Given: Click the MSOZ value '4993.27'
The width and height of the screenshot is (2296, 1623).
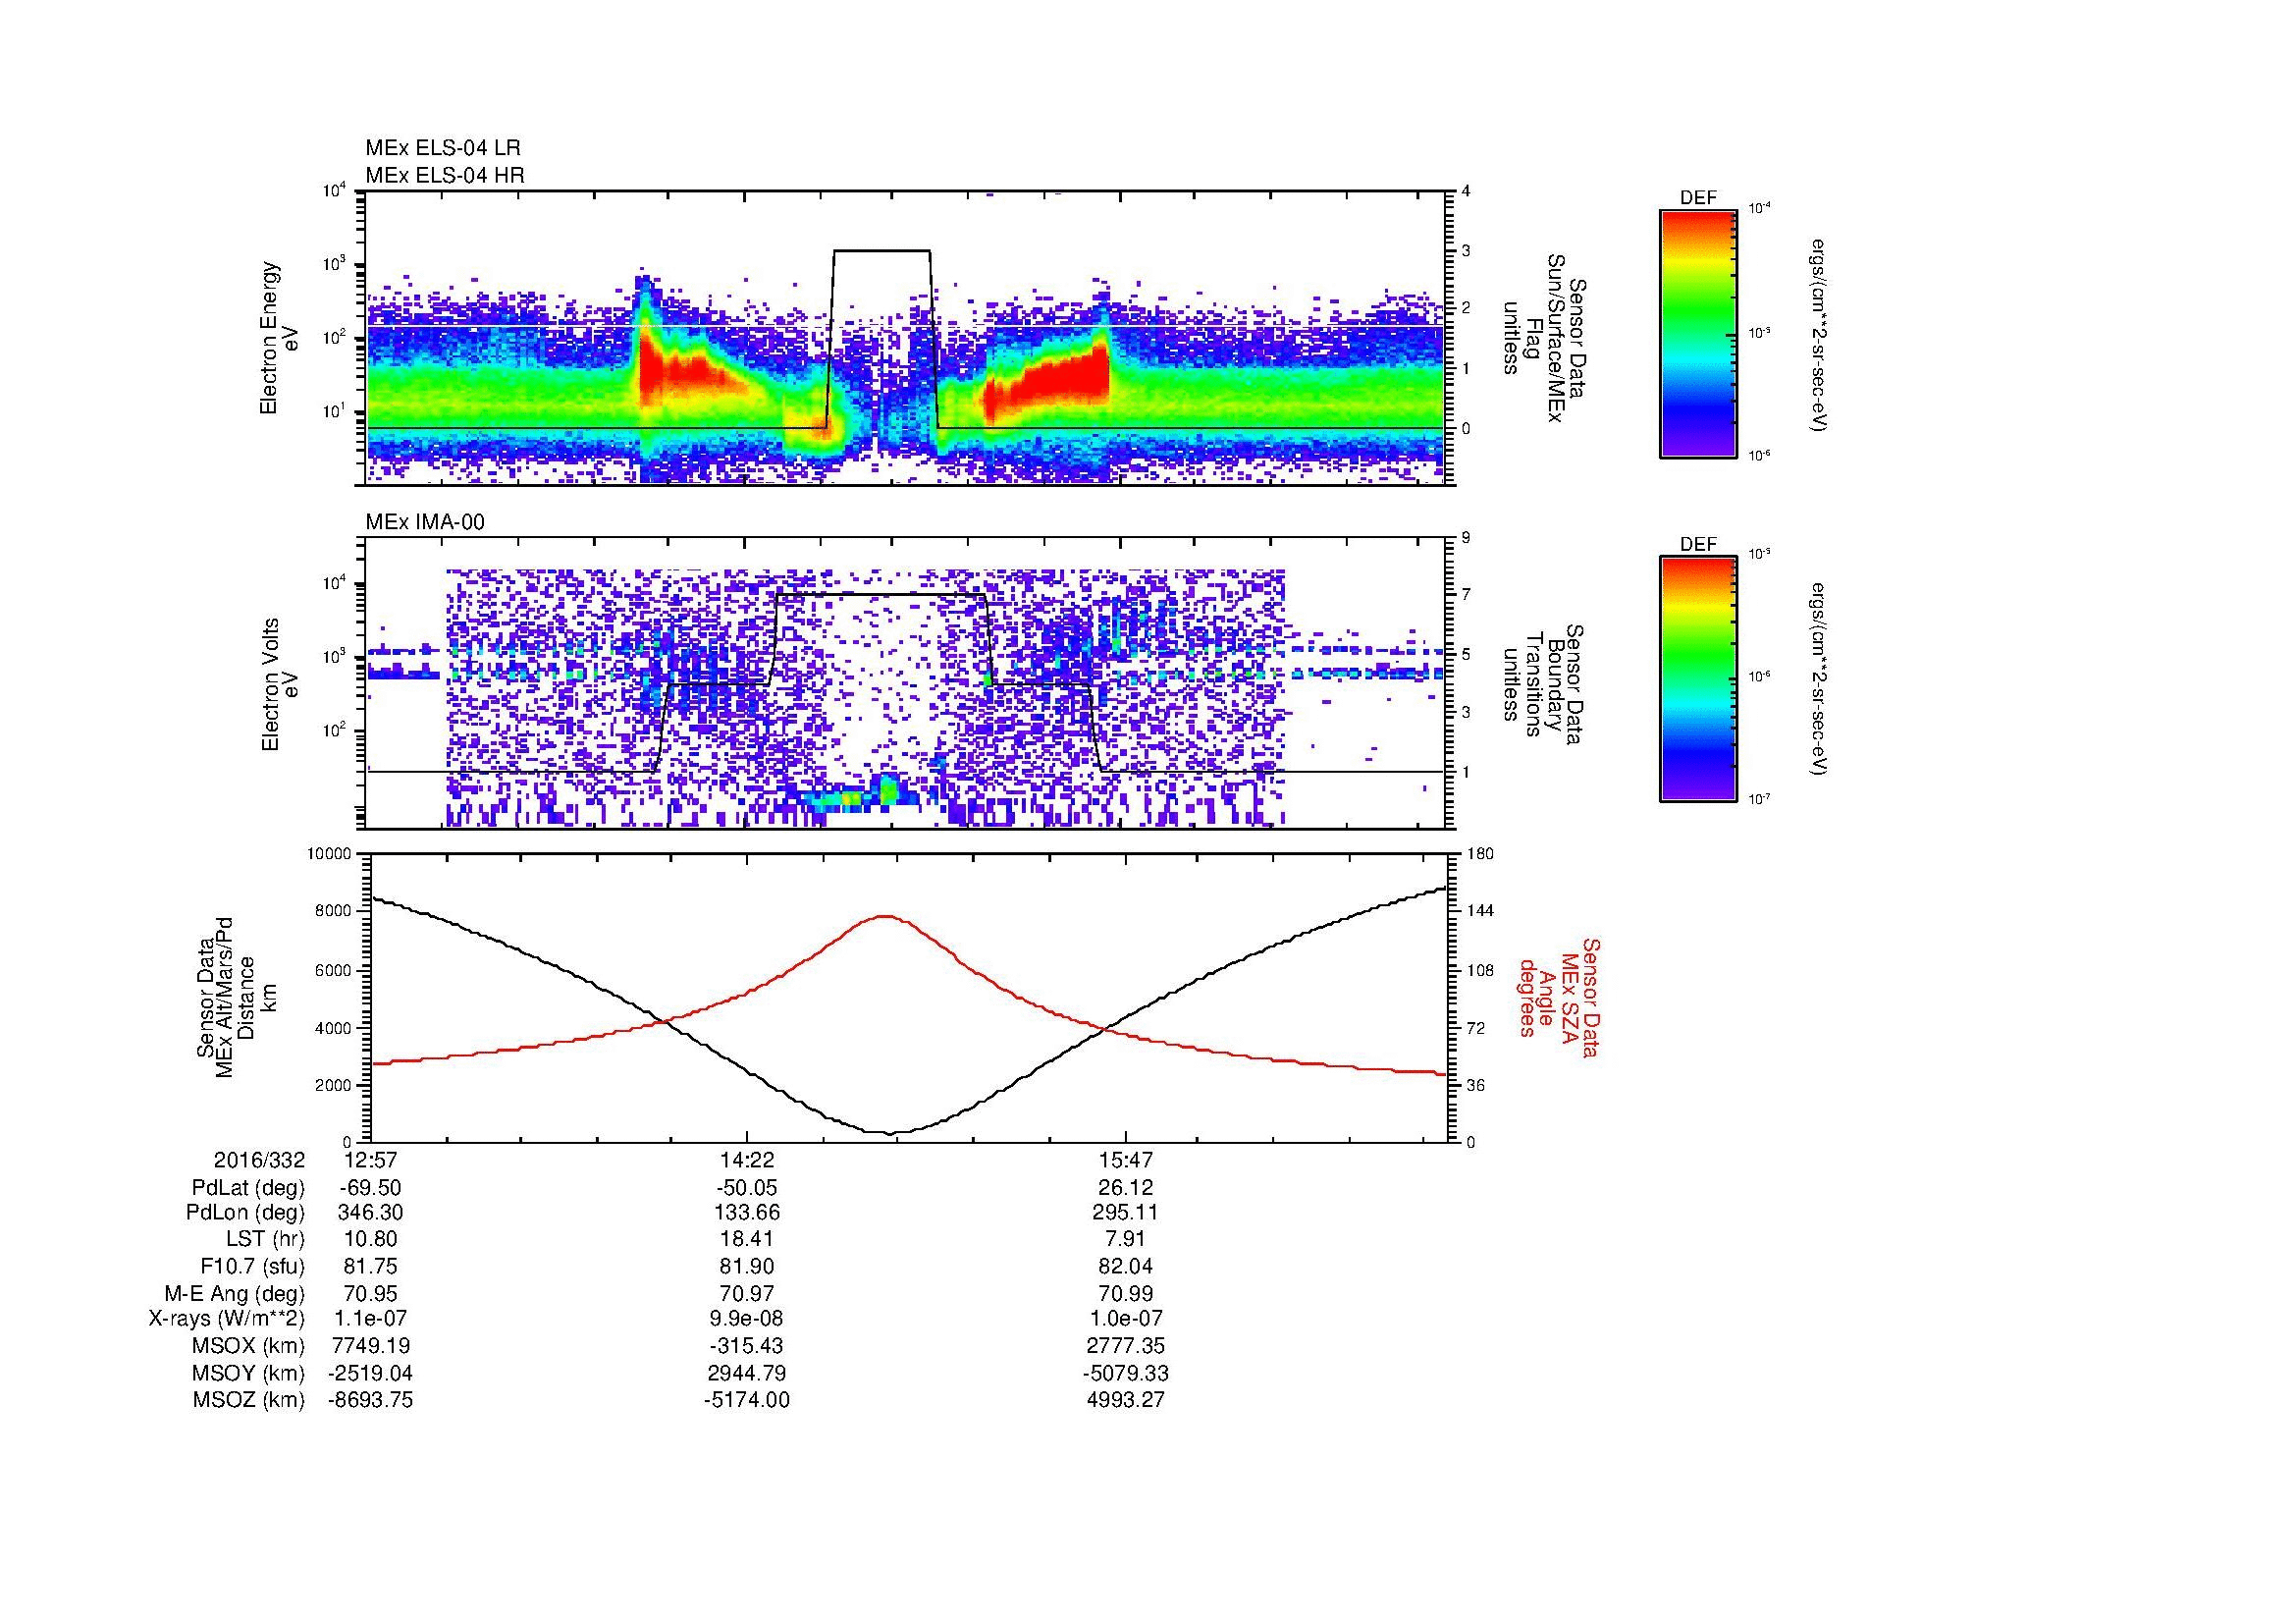Looking at the screenshot, I should point(1126,1400).
